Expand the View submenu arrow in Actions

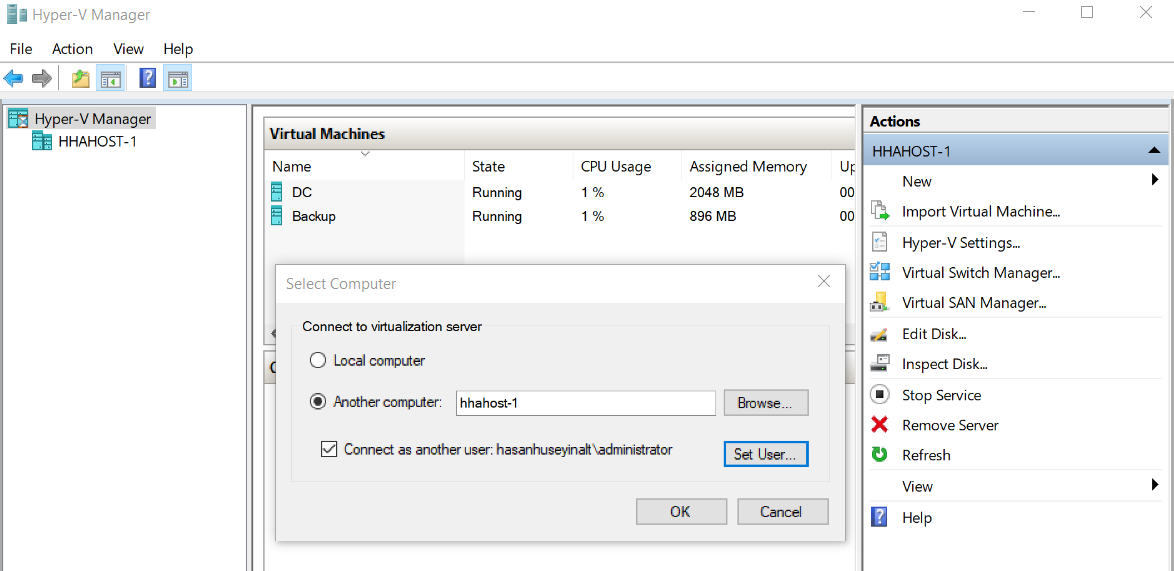1155,486
